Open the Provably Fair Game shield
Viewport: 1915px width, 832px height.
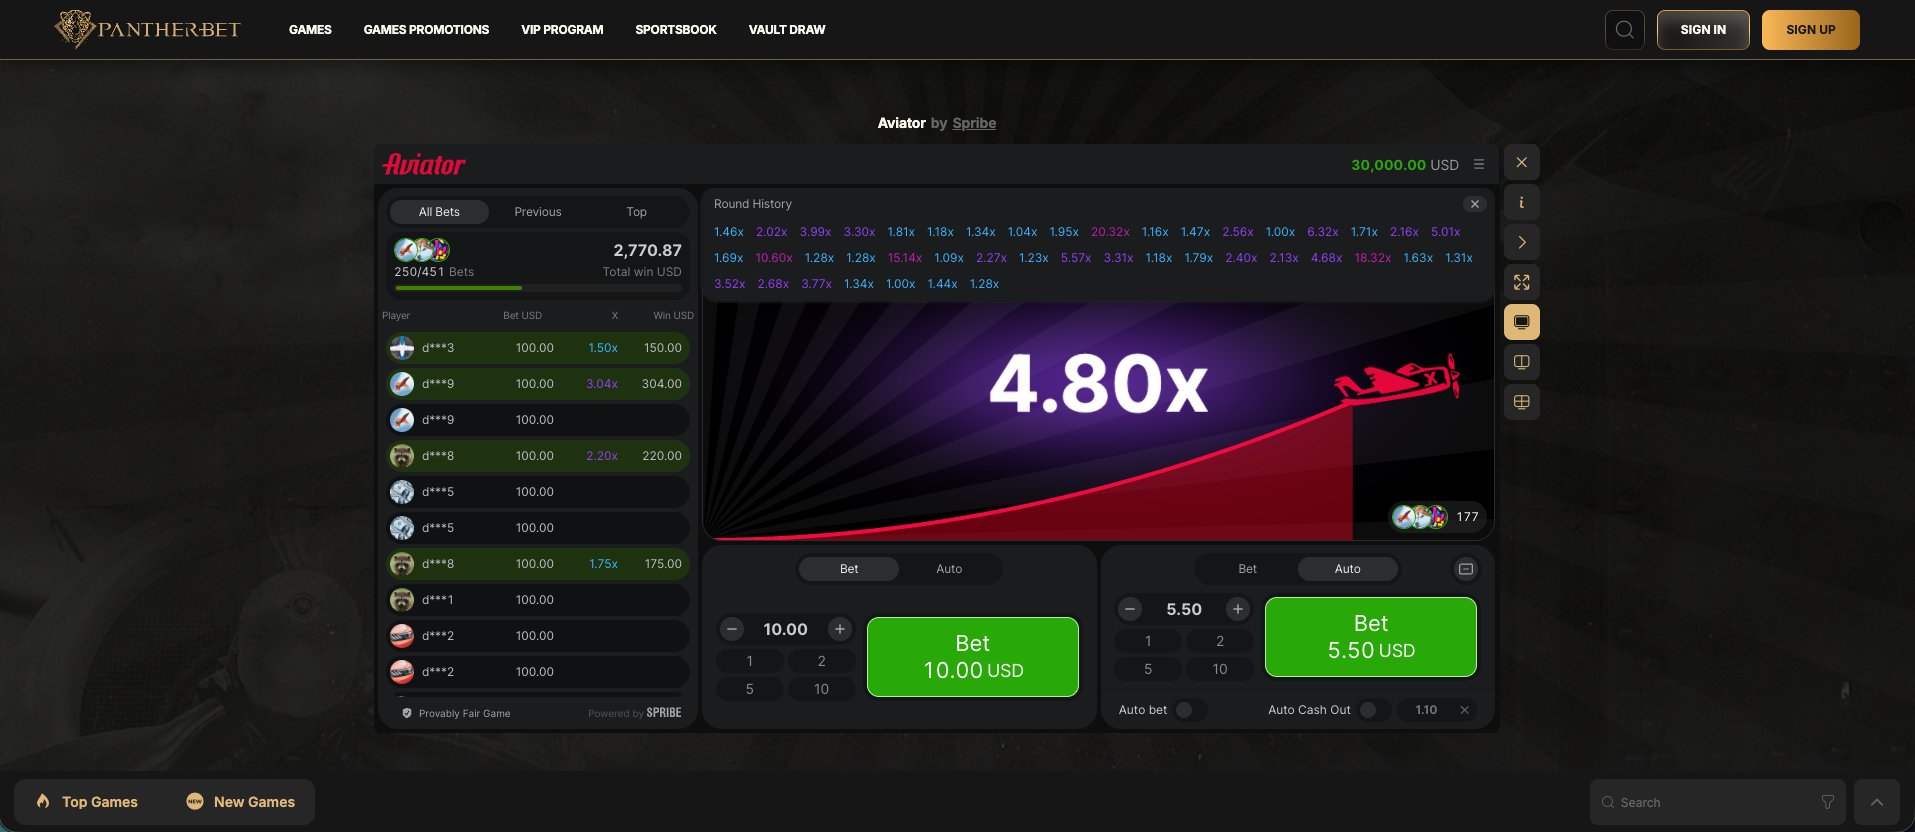coord(407,713)
